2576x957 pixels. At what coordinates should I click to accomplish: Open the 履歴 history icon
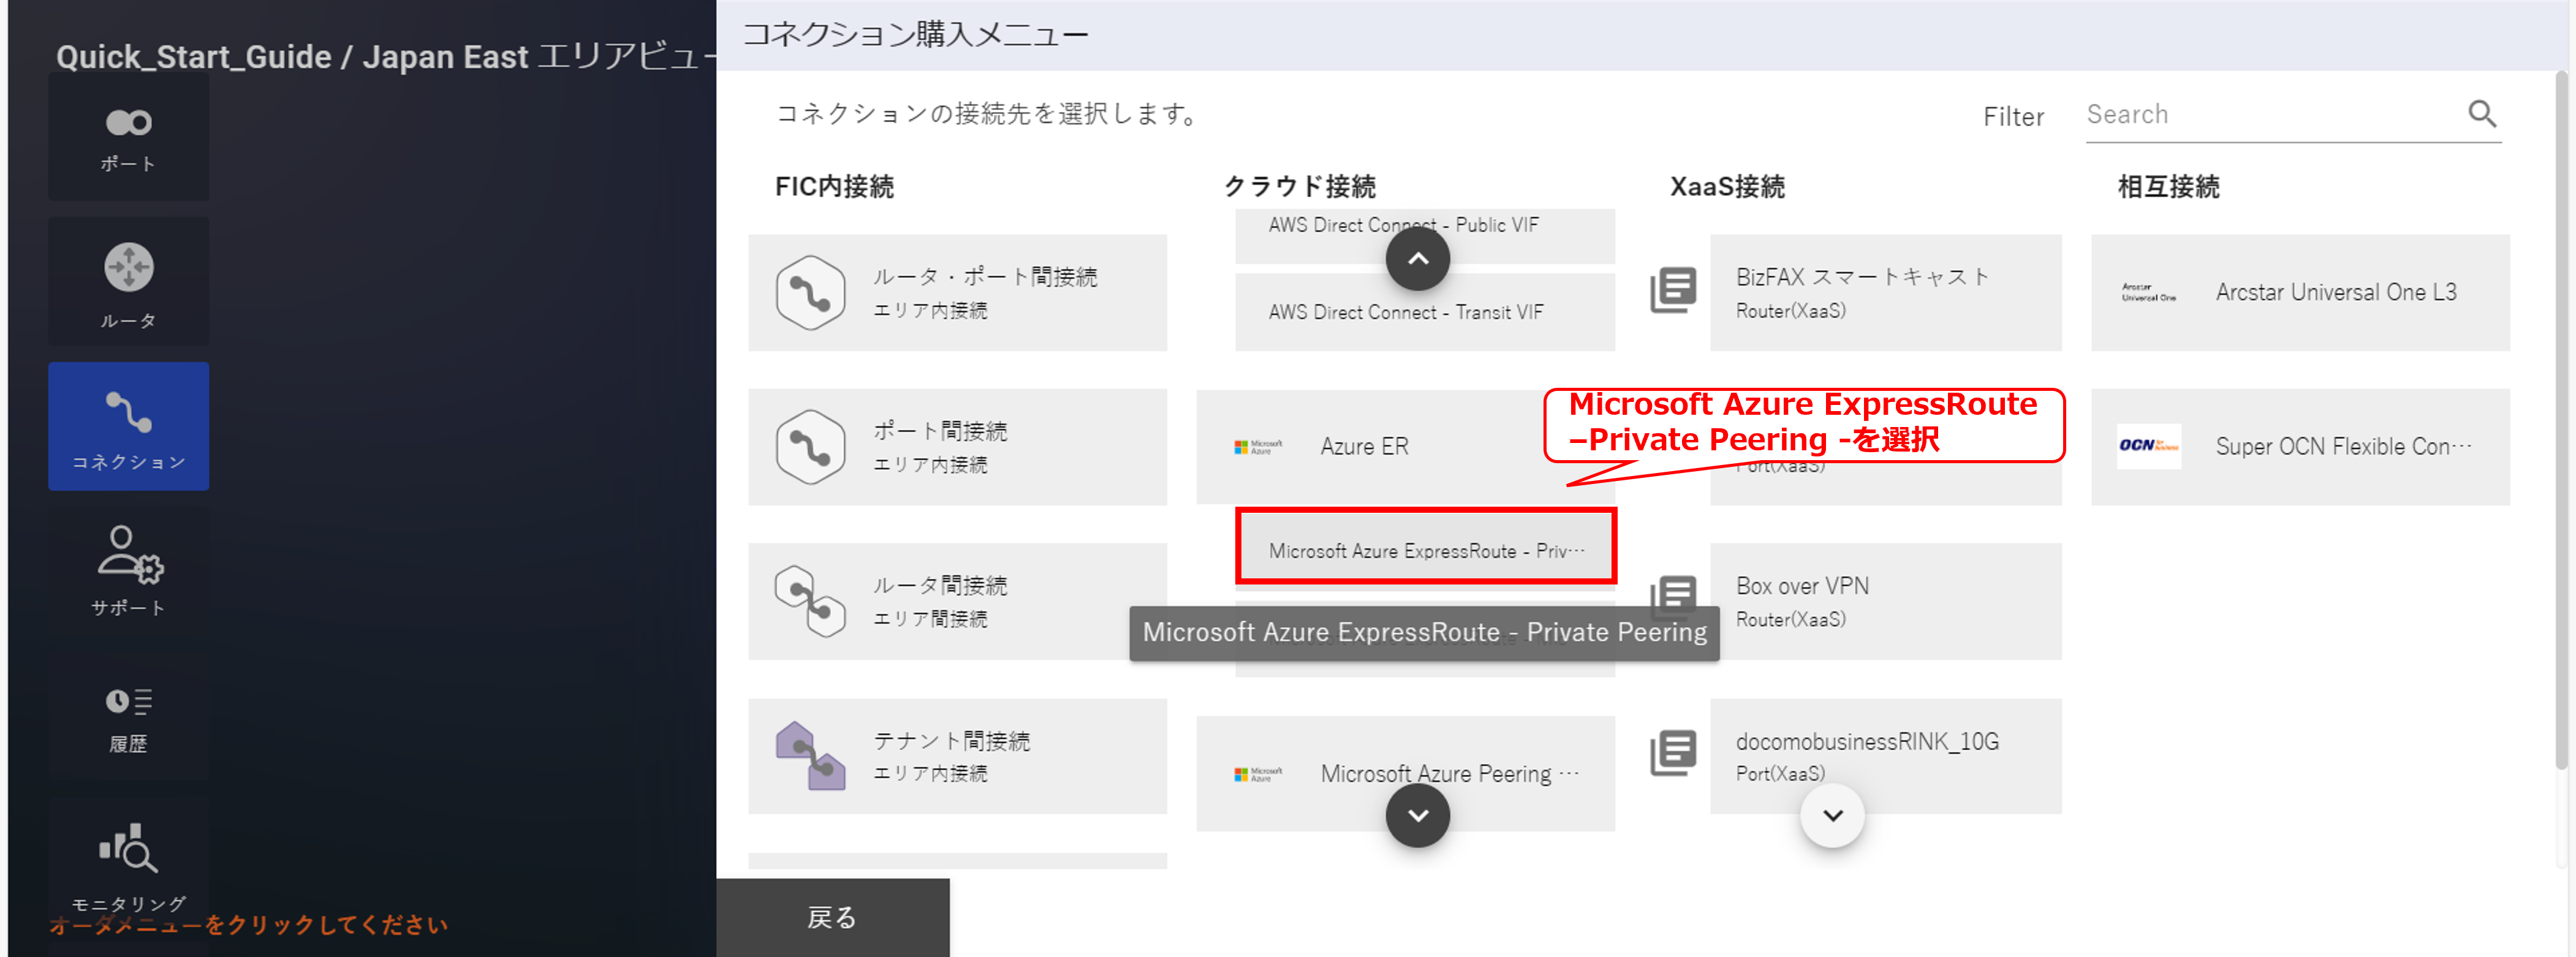tap(128, 717)
